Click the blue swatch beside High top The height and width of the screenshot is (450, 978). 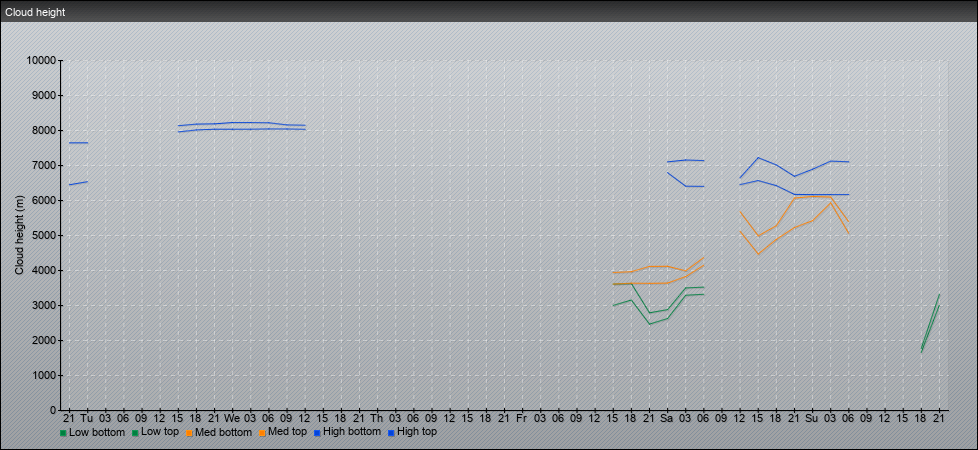click(x=390, y=432)
